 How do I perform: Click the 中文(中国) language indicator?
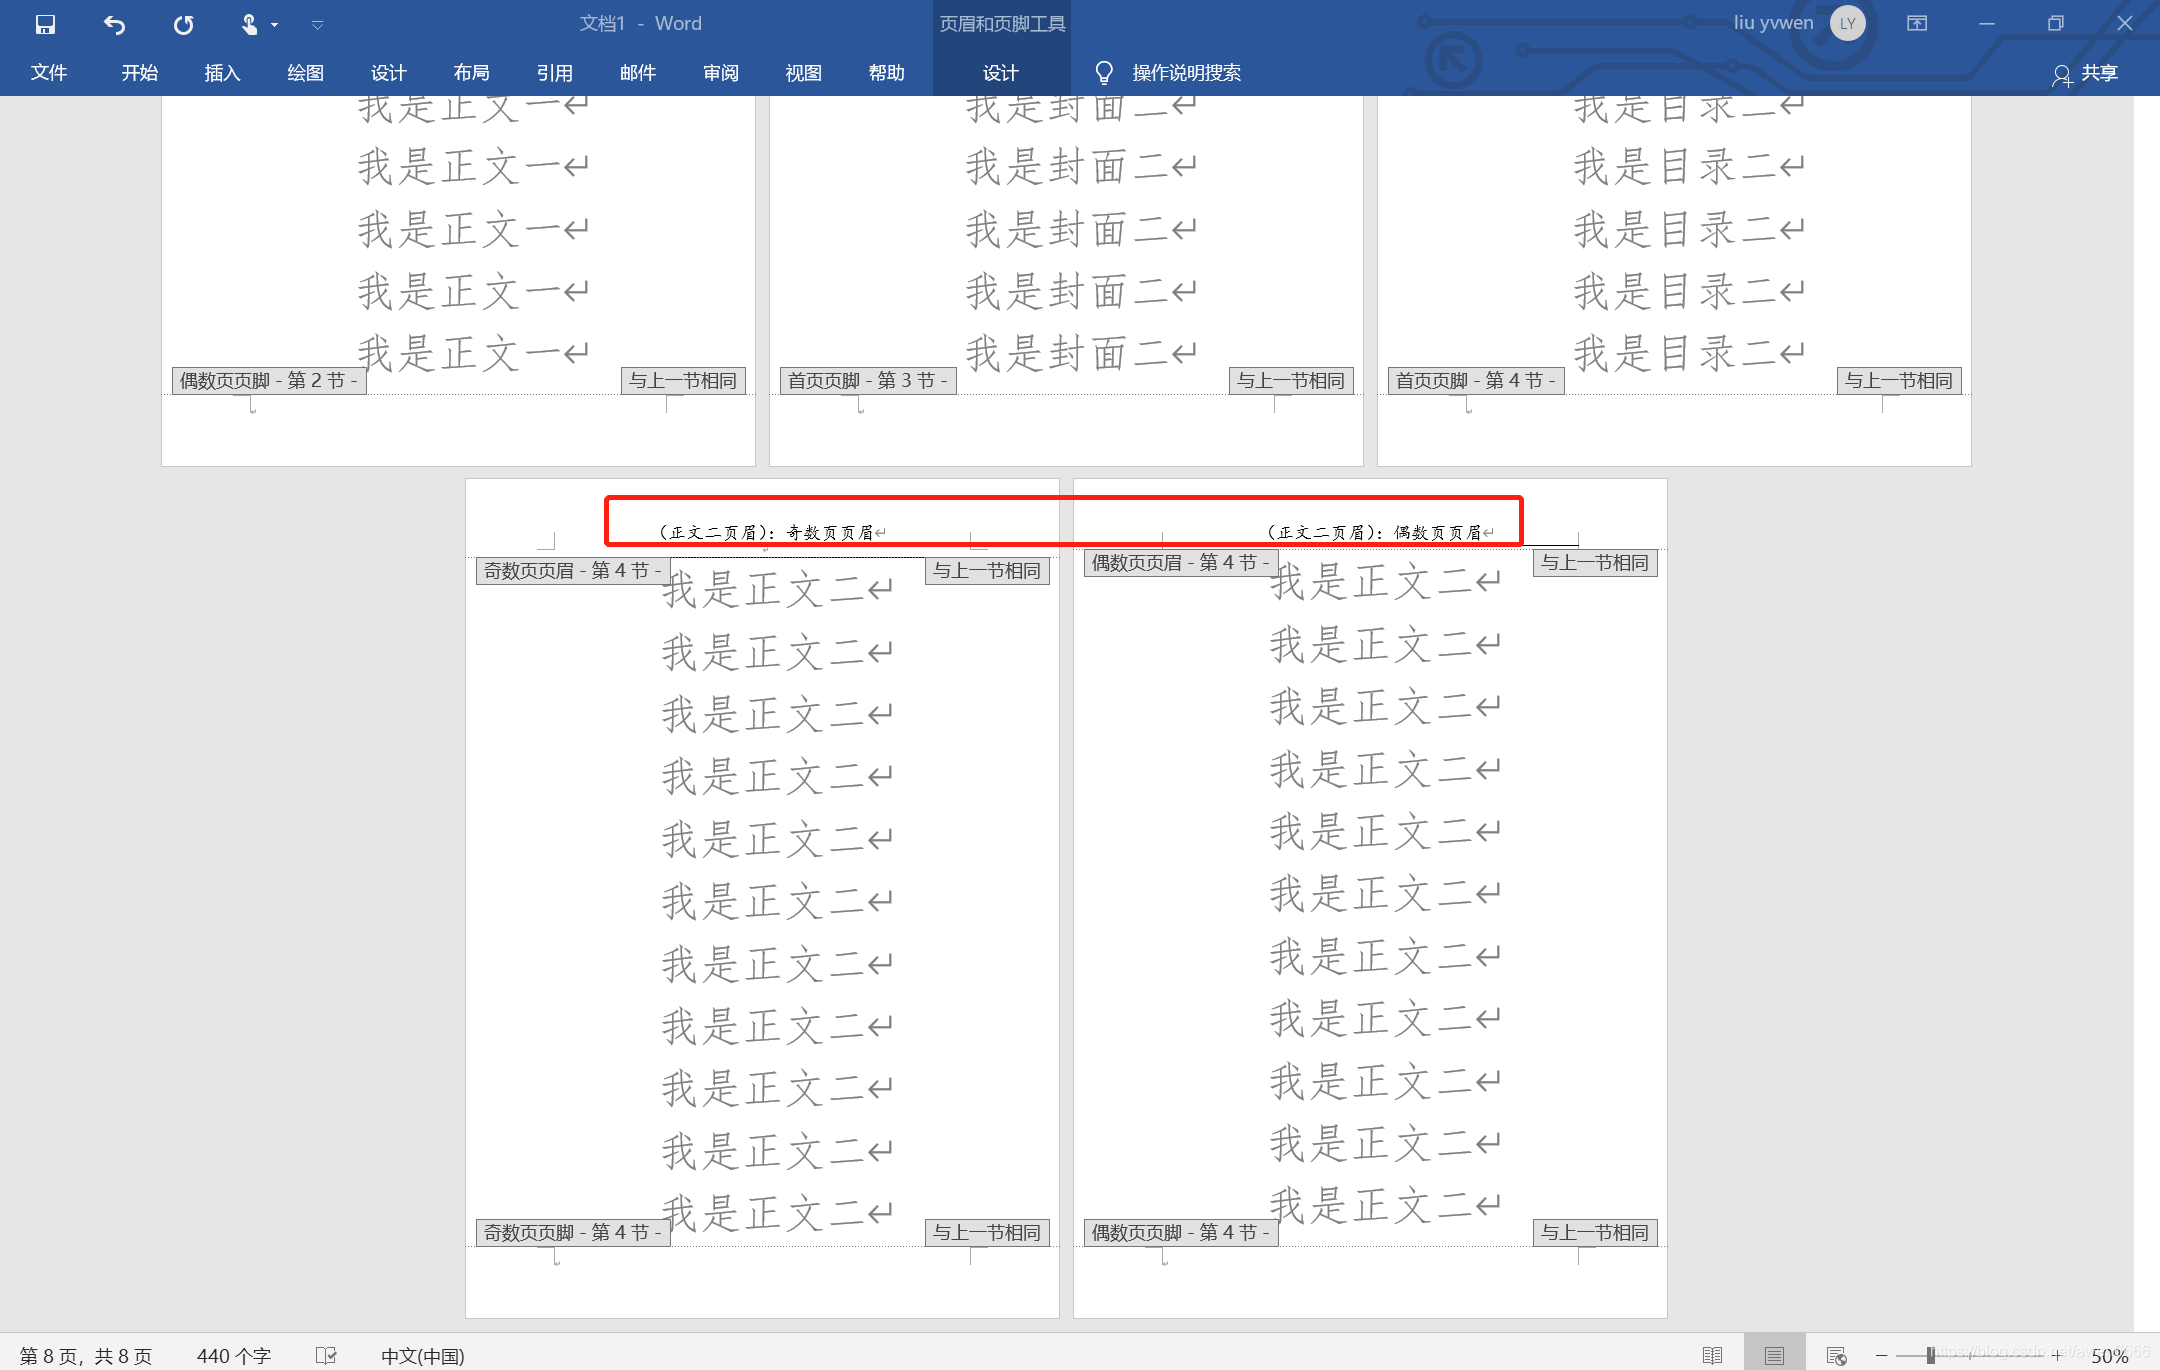pyautogui.click(x=422, y=1355)
